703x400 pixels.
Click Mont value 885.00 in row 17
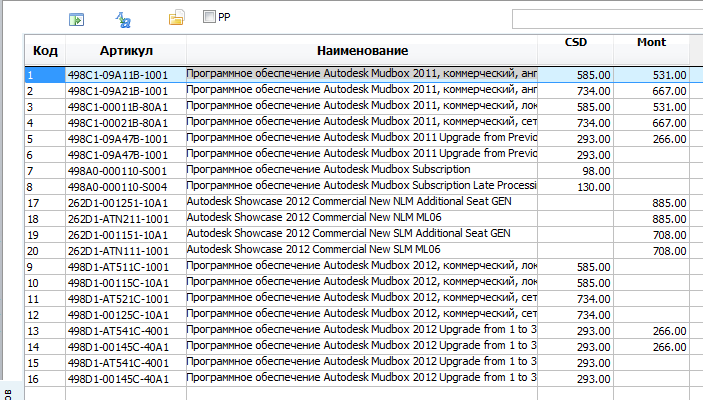click(x=669, y=203)
